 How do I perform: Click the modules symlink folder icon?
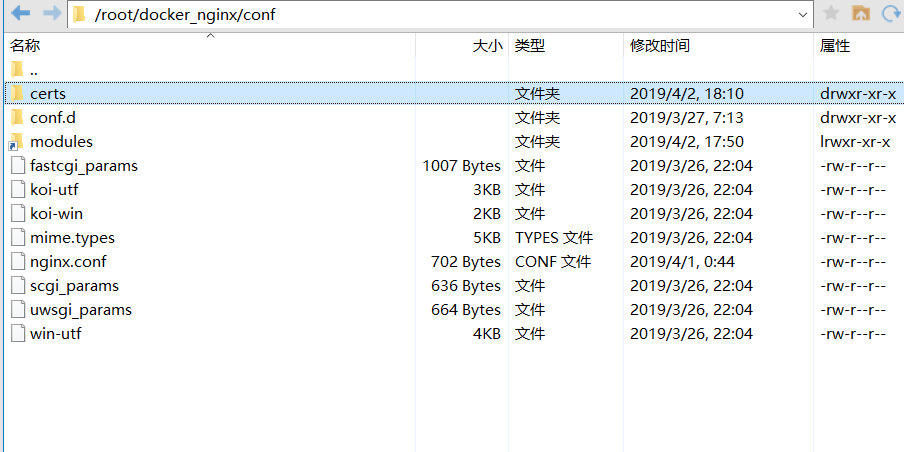[17, 142]
